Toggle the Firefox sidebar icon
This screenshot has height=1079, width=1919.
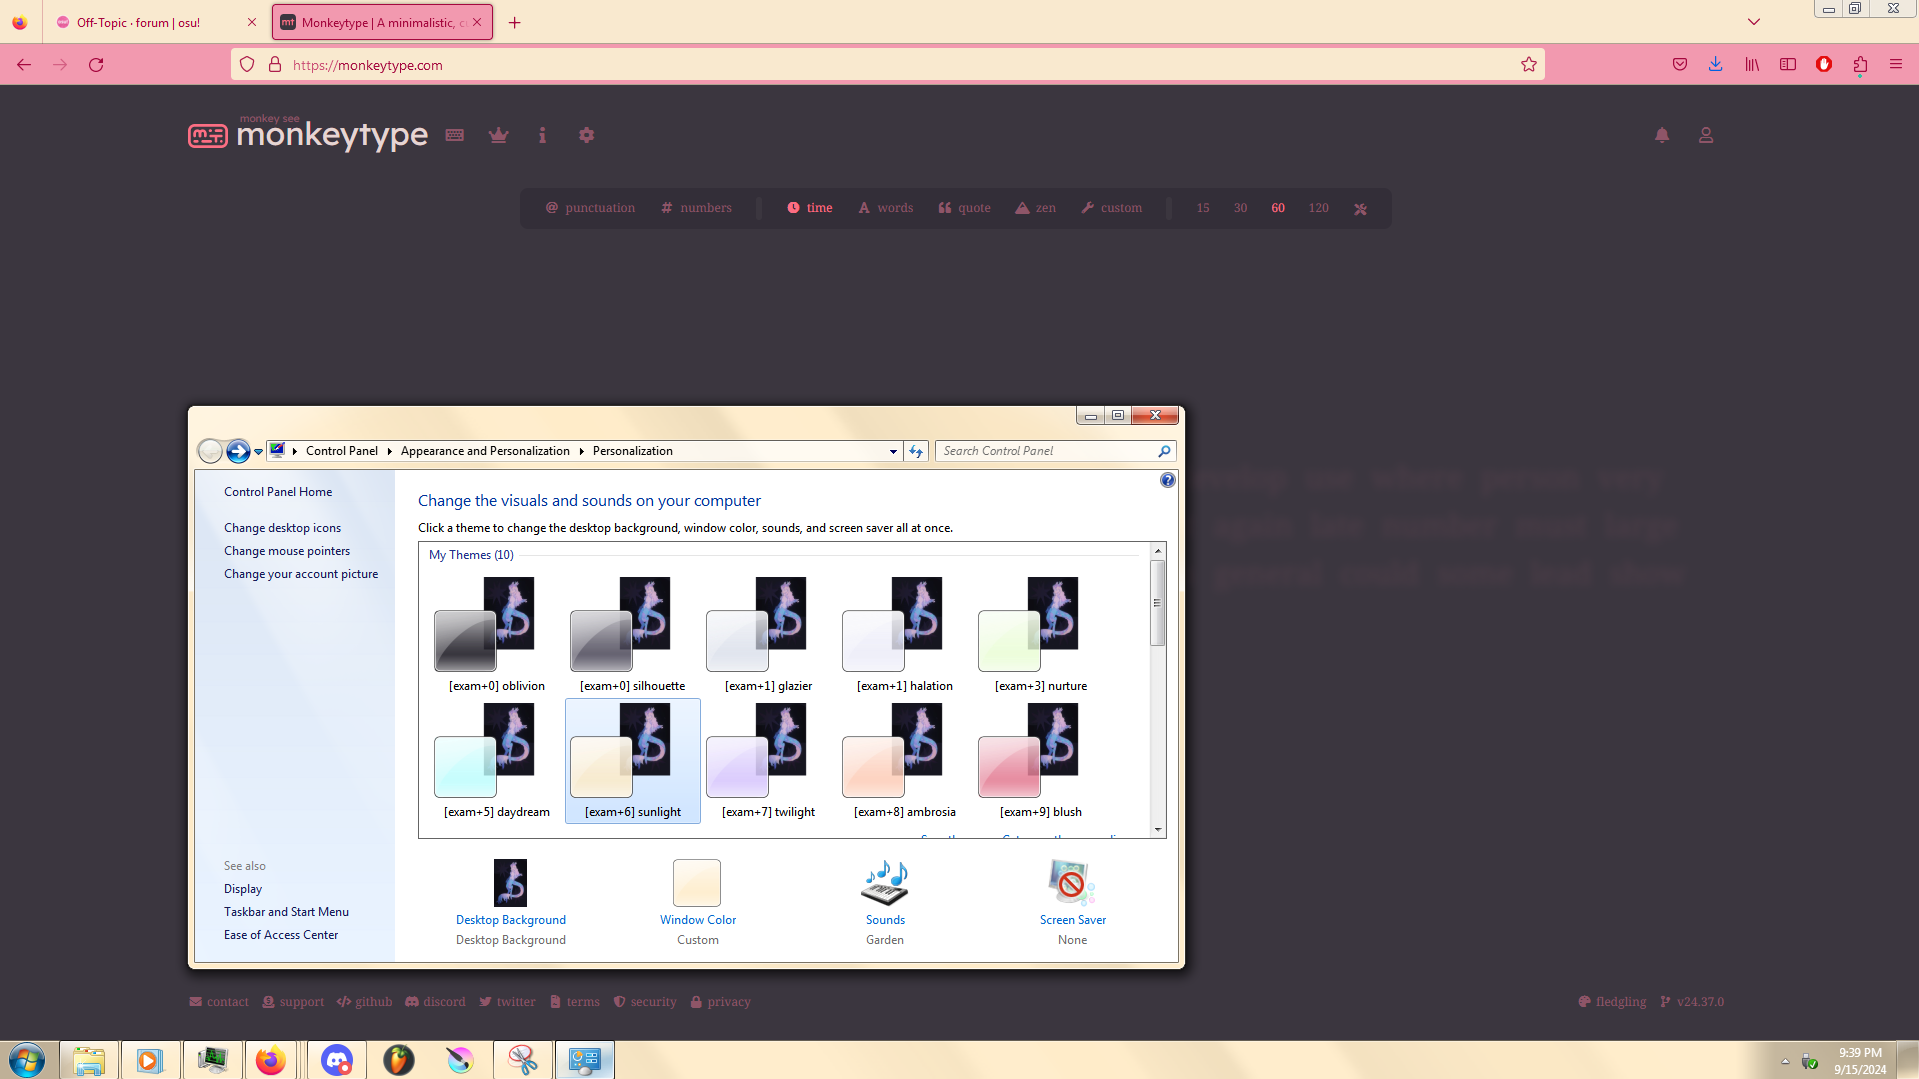pyautogui.click(x=1788, y=65)
